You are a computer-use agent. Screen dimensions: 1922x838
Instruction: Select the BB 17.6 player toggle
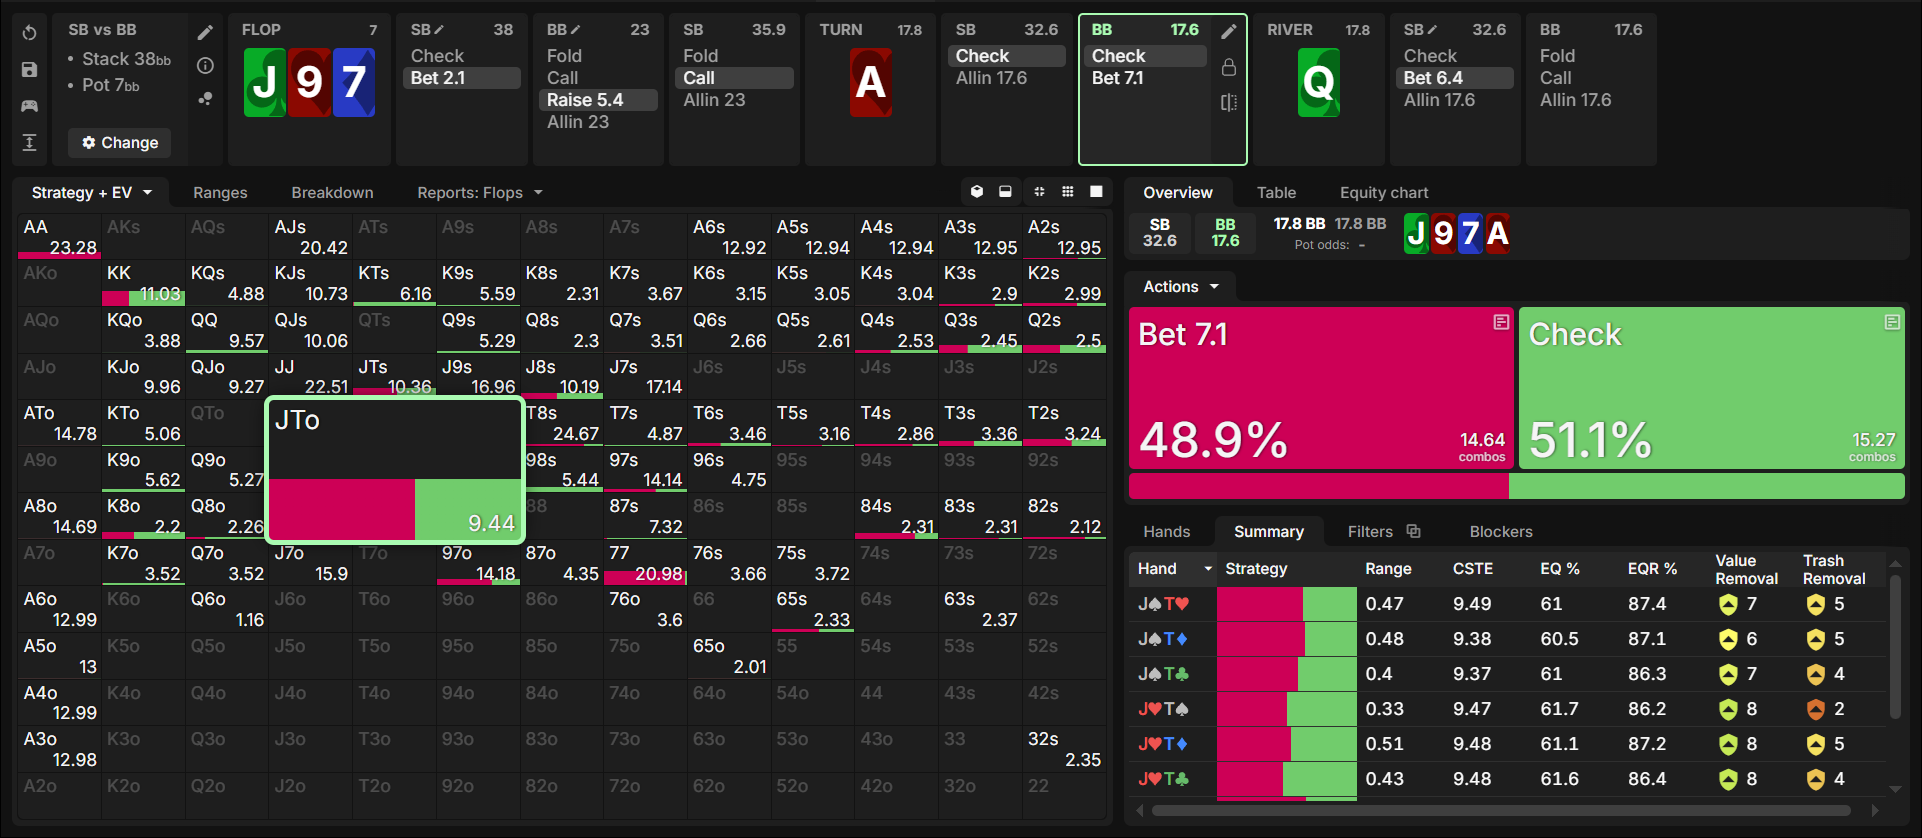(x=1225, y=233)
